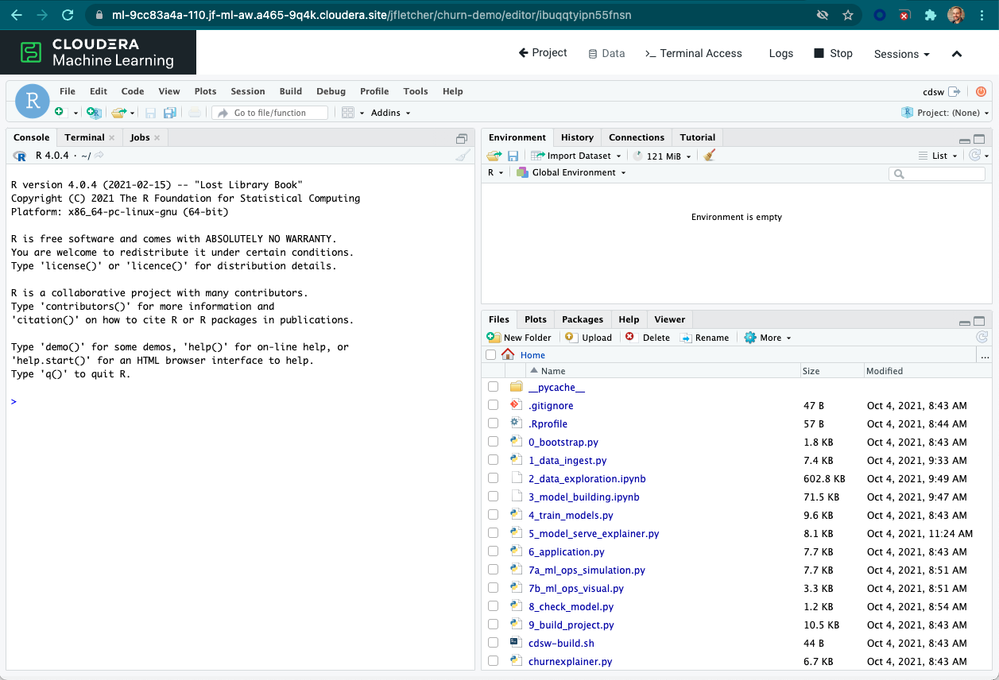999x680 pixels.
Task: Check the box next to churnexplainer.py
Action: [493, 661]
